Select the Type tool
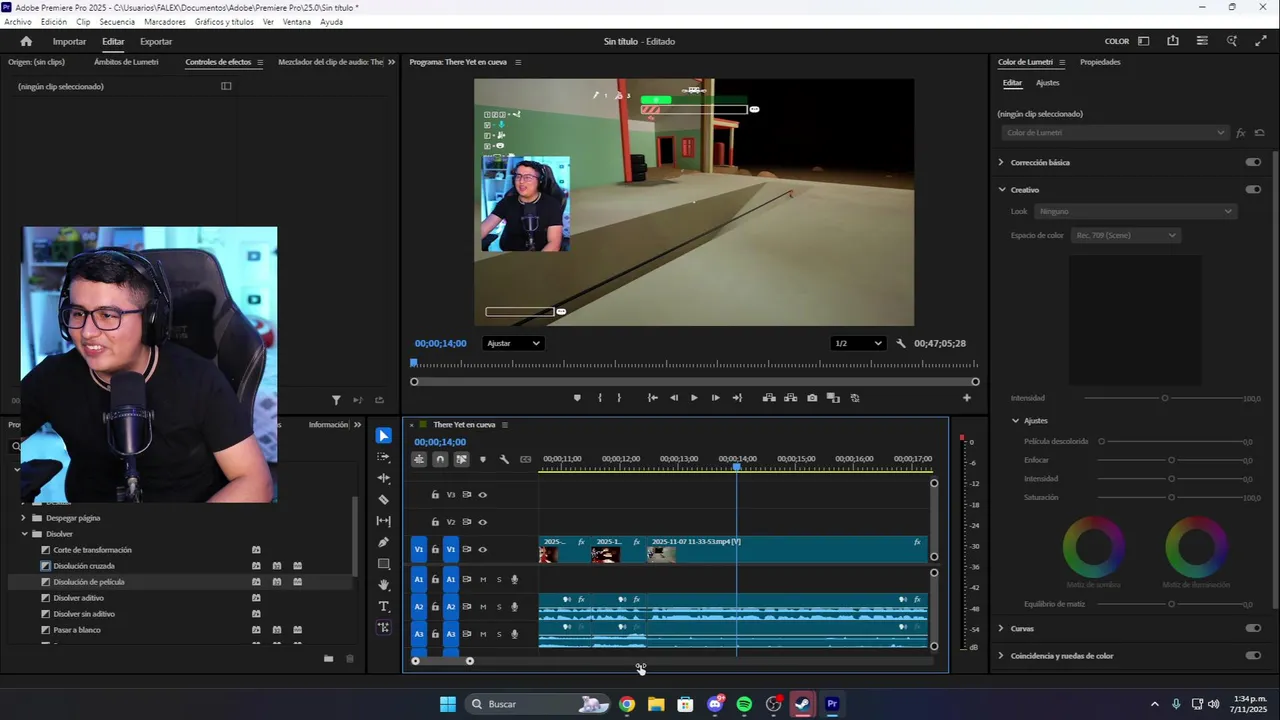Screen dimensions: 1280x720 [384, 607]
